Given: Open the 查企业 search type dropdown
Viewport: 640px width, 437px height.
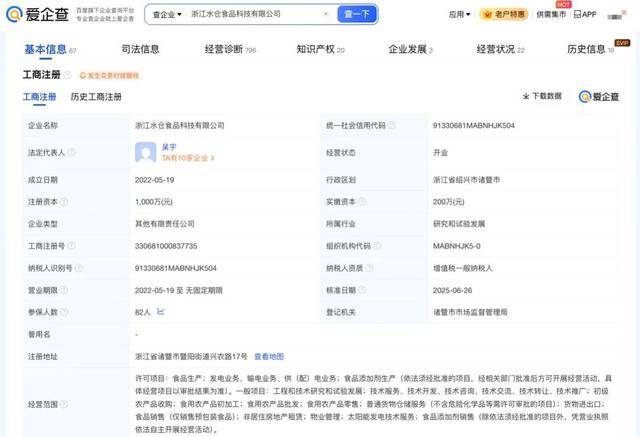Looking at the screenshot, I should pos(165,15).
